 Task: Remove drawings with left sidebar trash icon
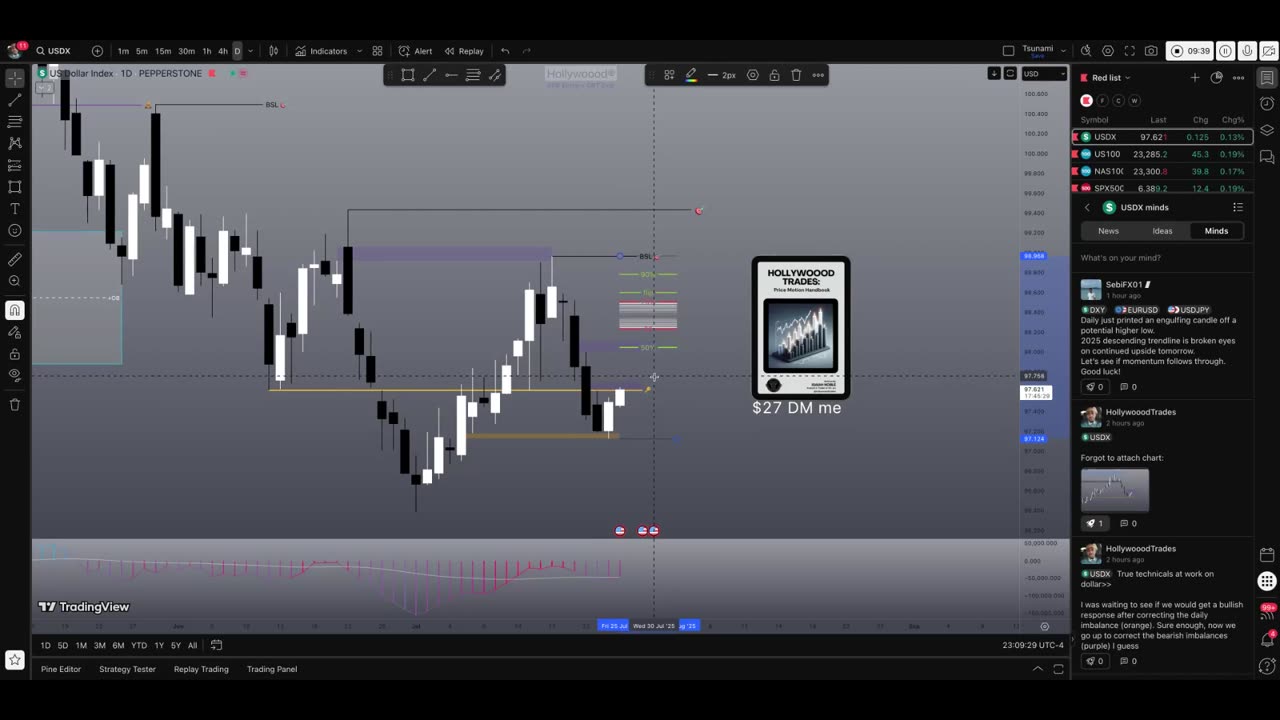15,405
